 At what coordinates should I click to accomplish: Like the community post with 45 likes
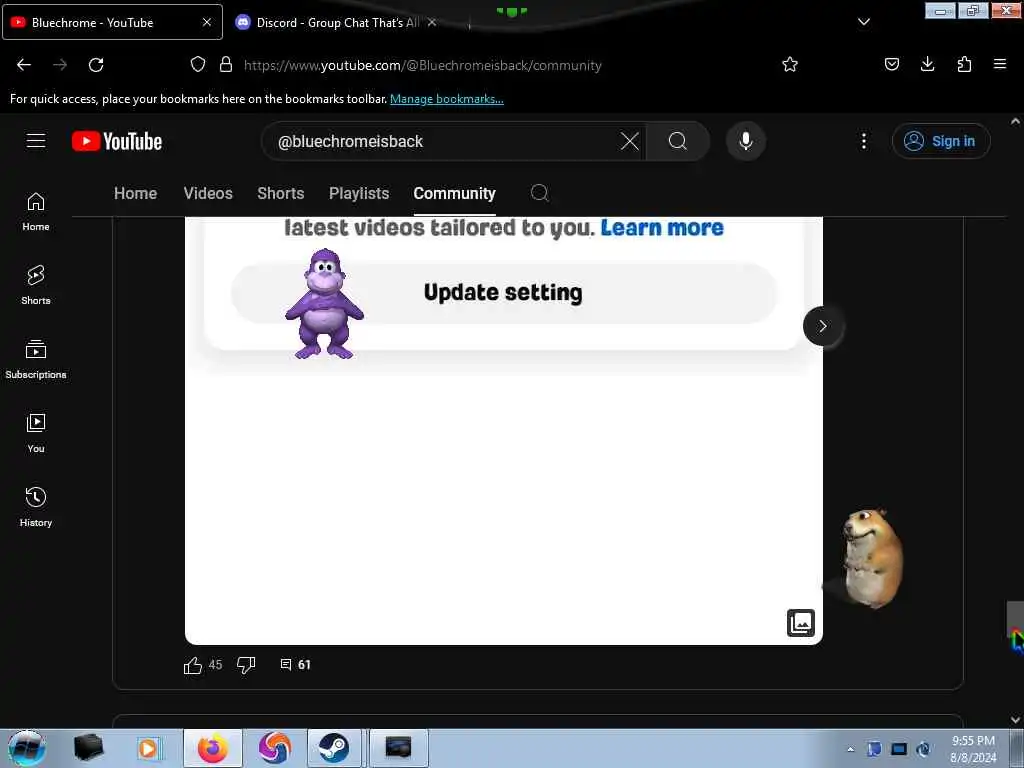[x=193, y=665]
